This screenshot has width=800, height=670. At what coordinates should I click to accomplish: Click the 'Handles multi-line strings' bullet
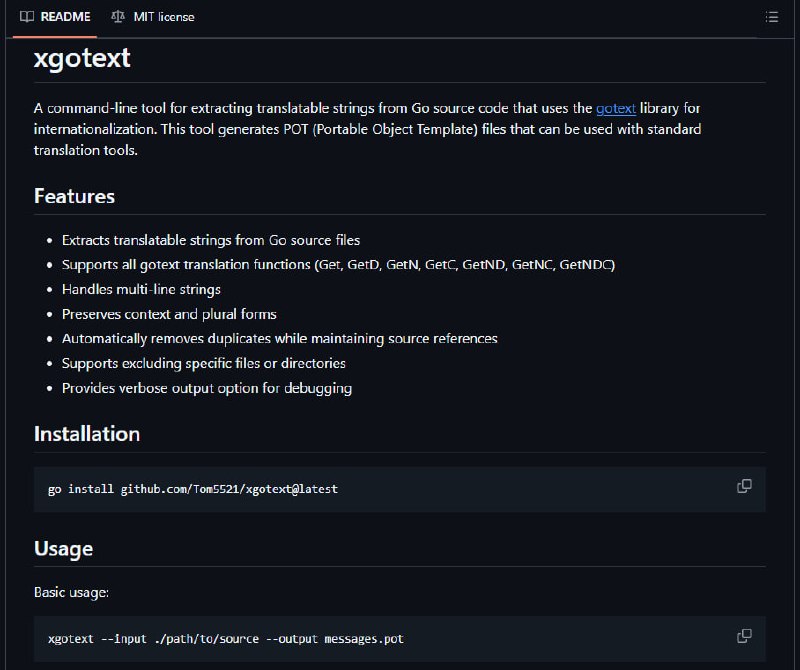141,289
